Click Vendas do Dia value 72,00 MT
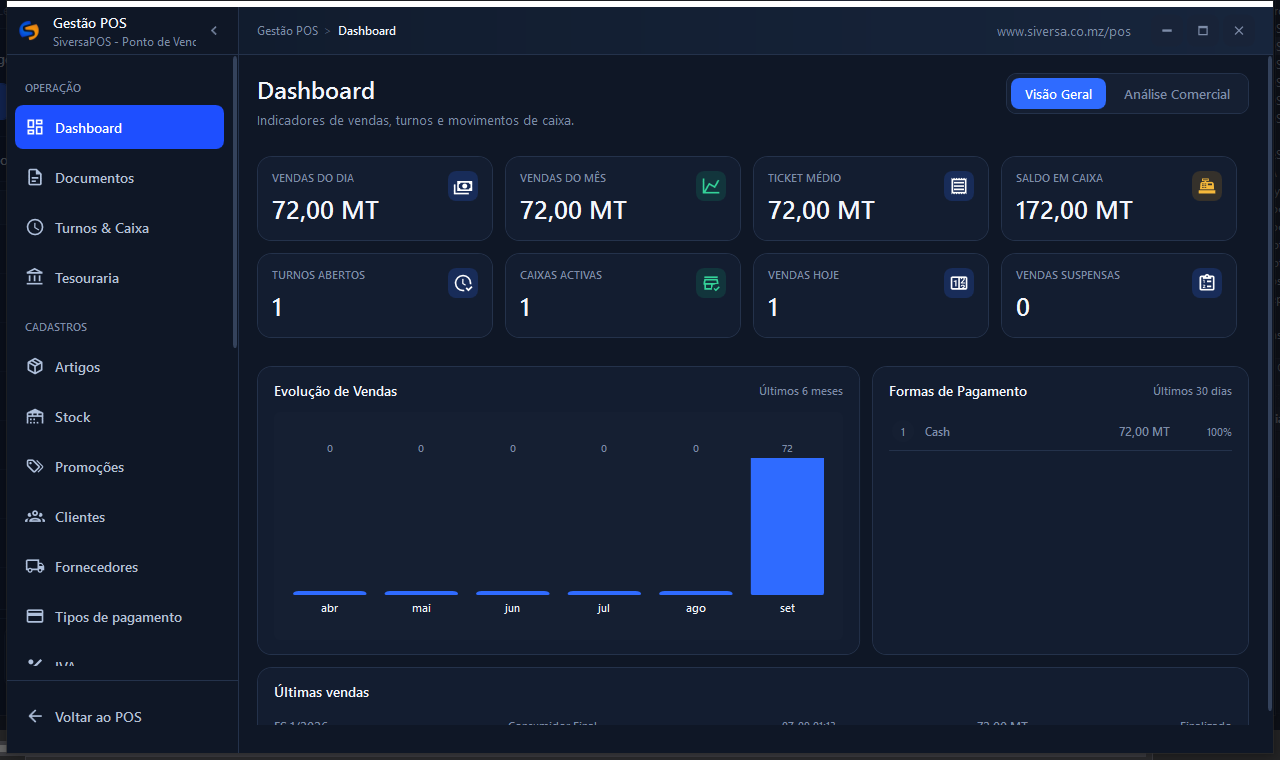 pos(325,210)
